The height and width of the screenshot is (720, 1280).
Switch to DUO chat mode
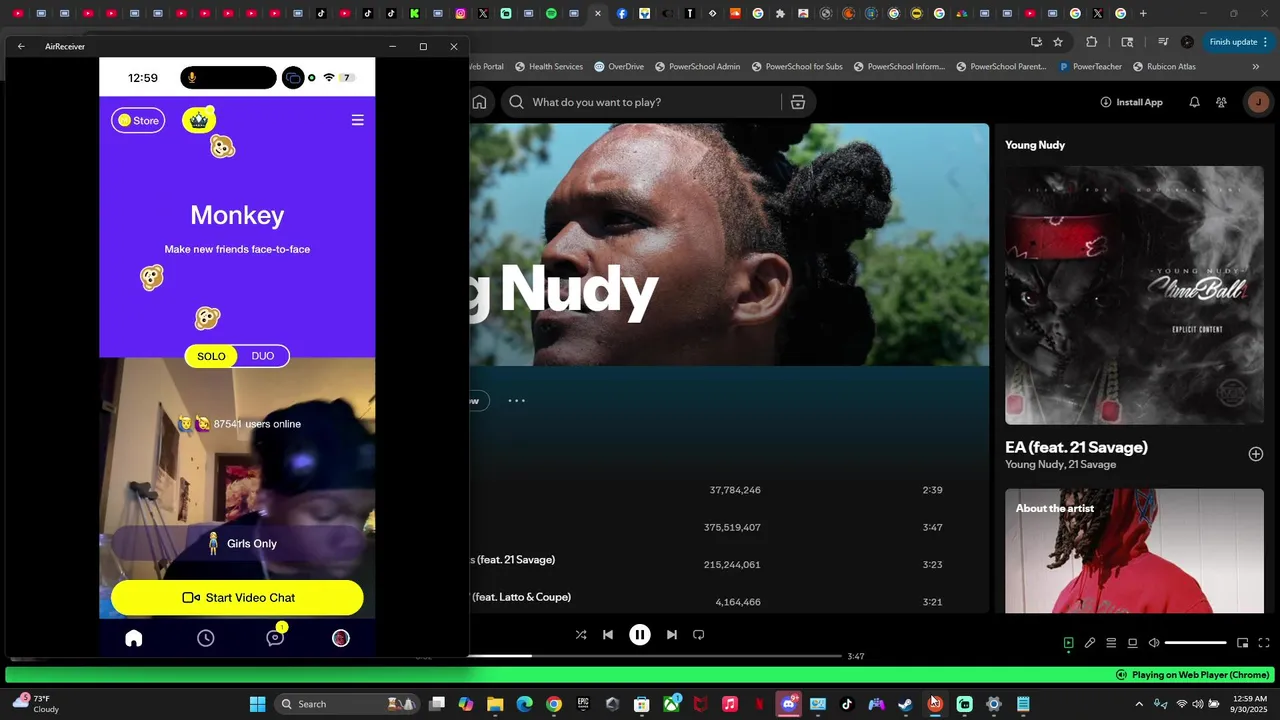tap(263, 356)
